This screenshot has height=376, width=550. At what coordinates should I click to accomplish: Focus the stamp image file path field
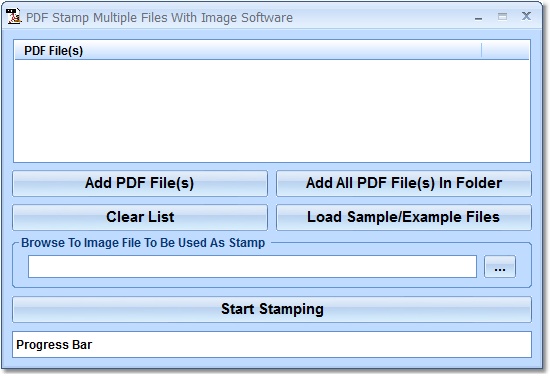(252, 267)
